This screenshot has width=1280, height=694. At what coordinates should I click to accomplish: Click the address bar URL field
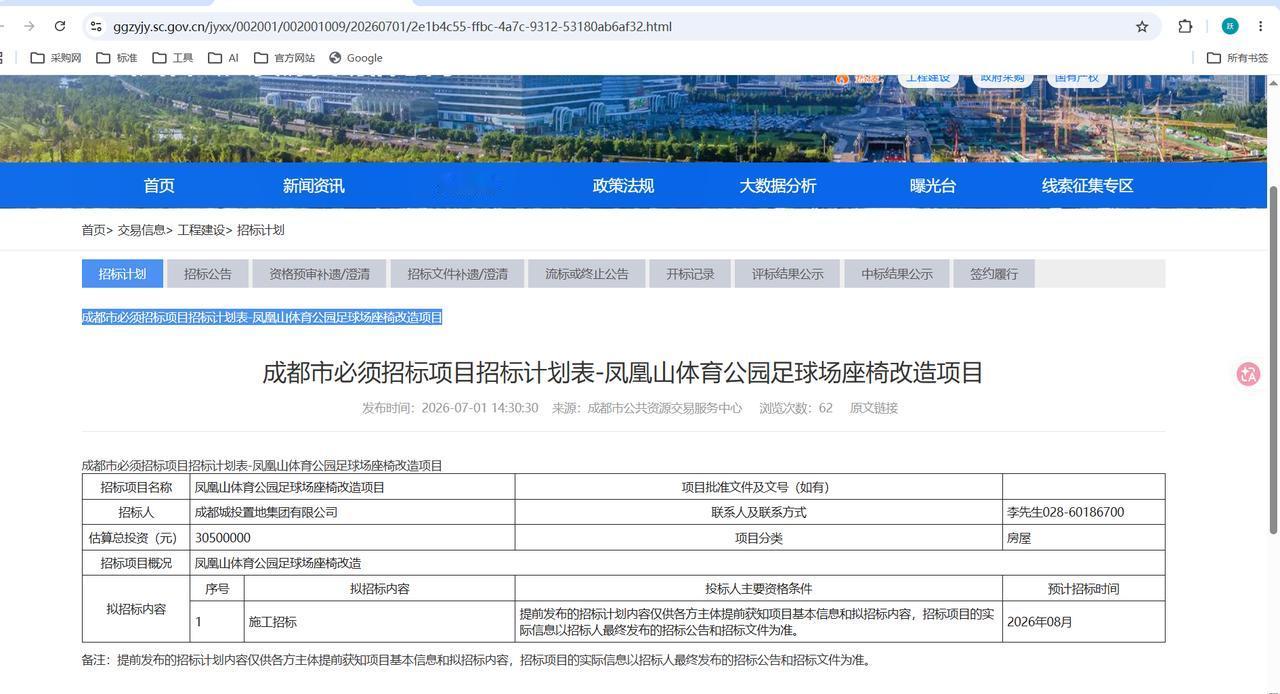point(620,26)
